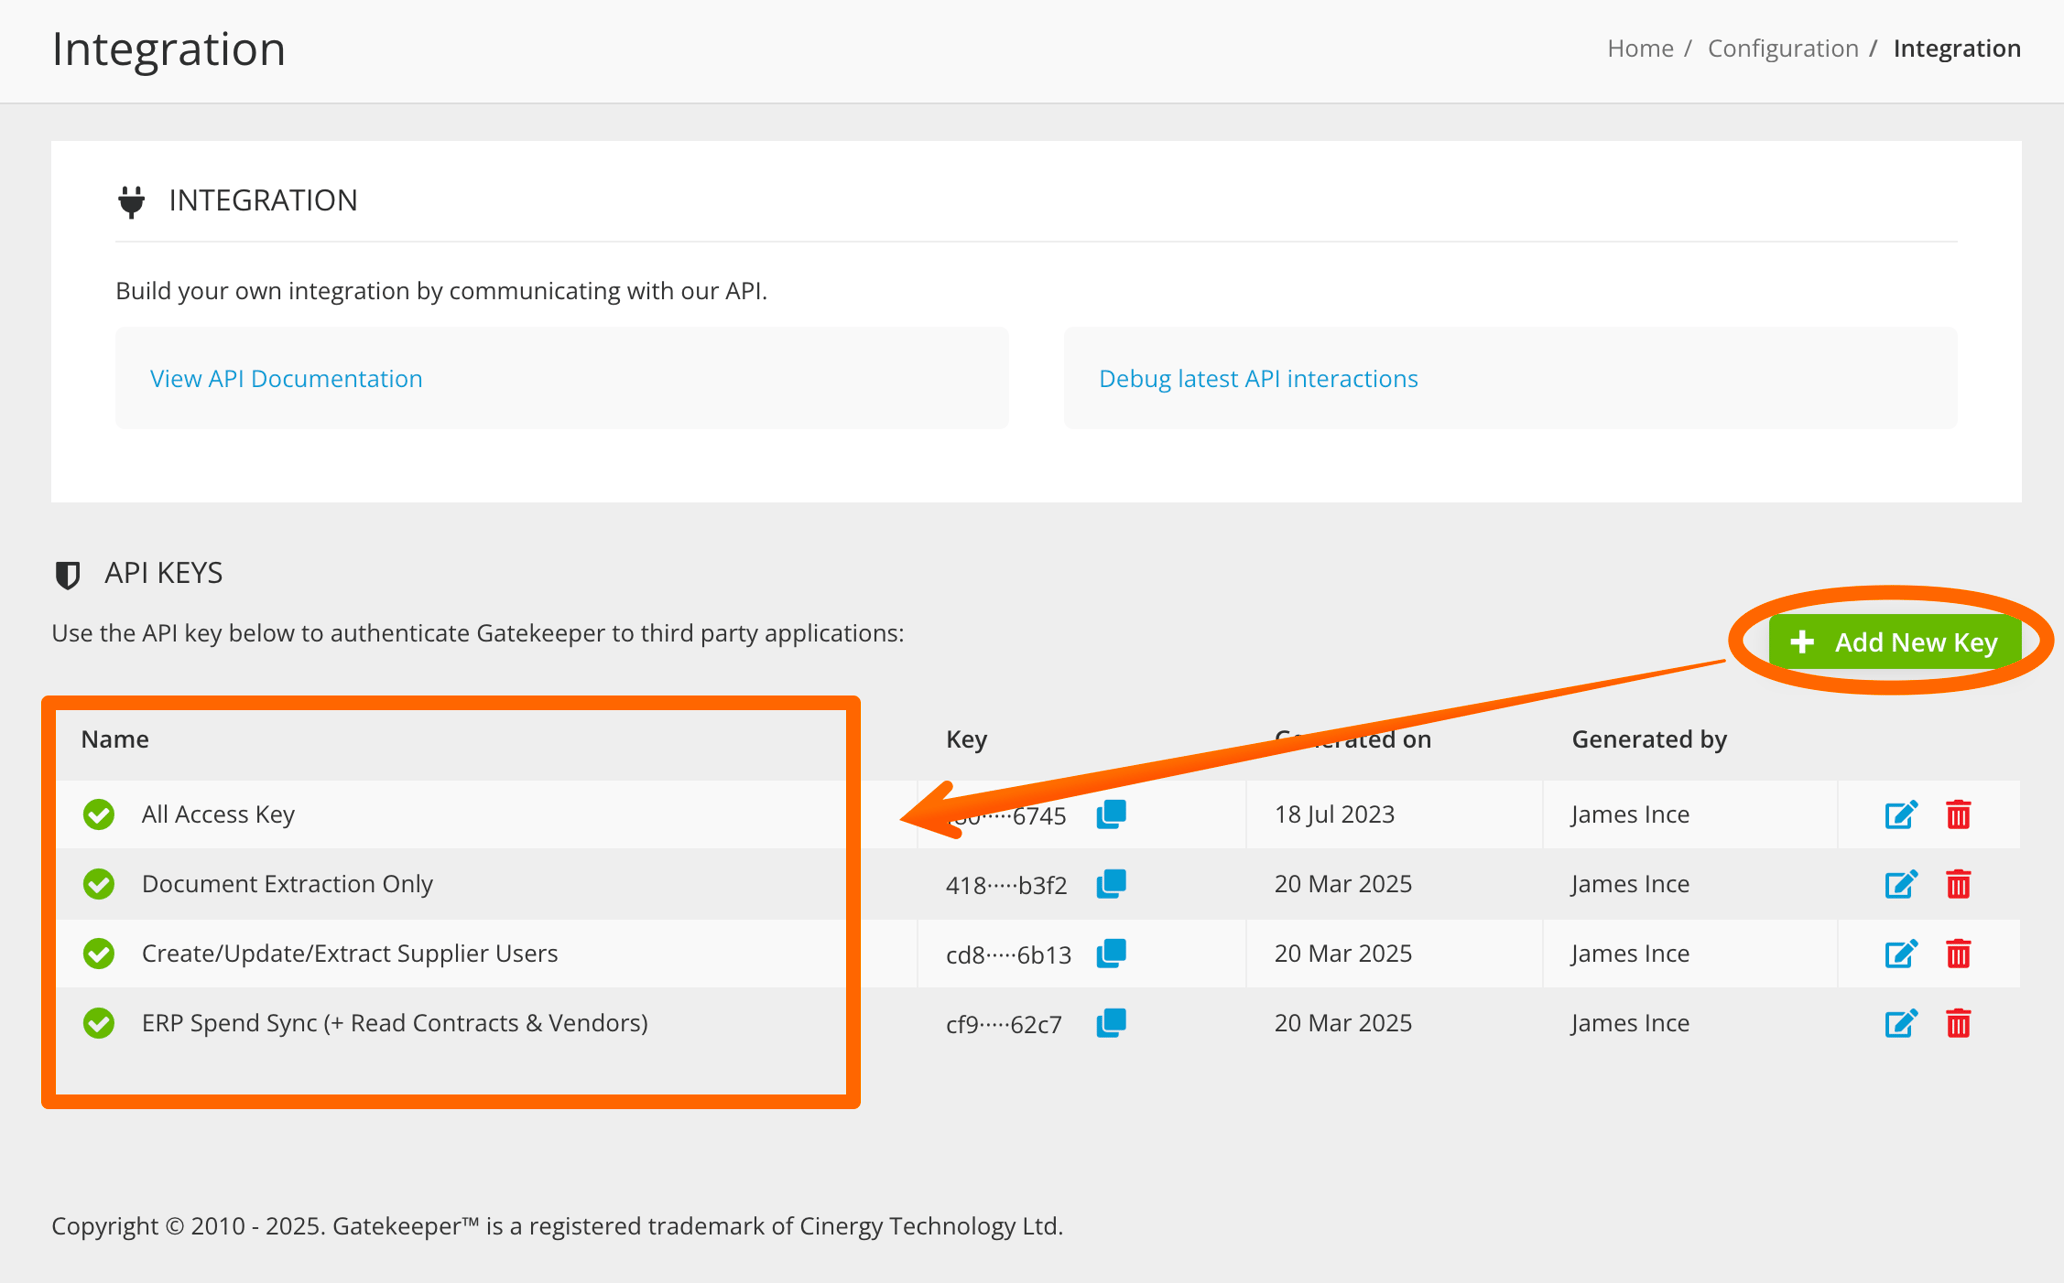2064x1283 pixels.
Task: Click the All Access Key green status checkmark
Action: tap(99, 814)
